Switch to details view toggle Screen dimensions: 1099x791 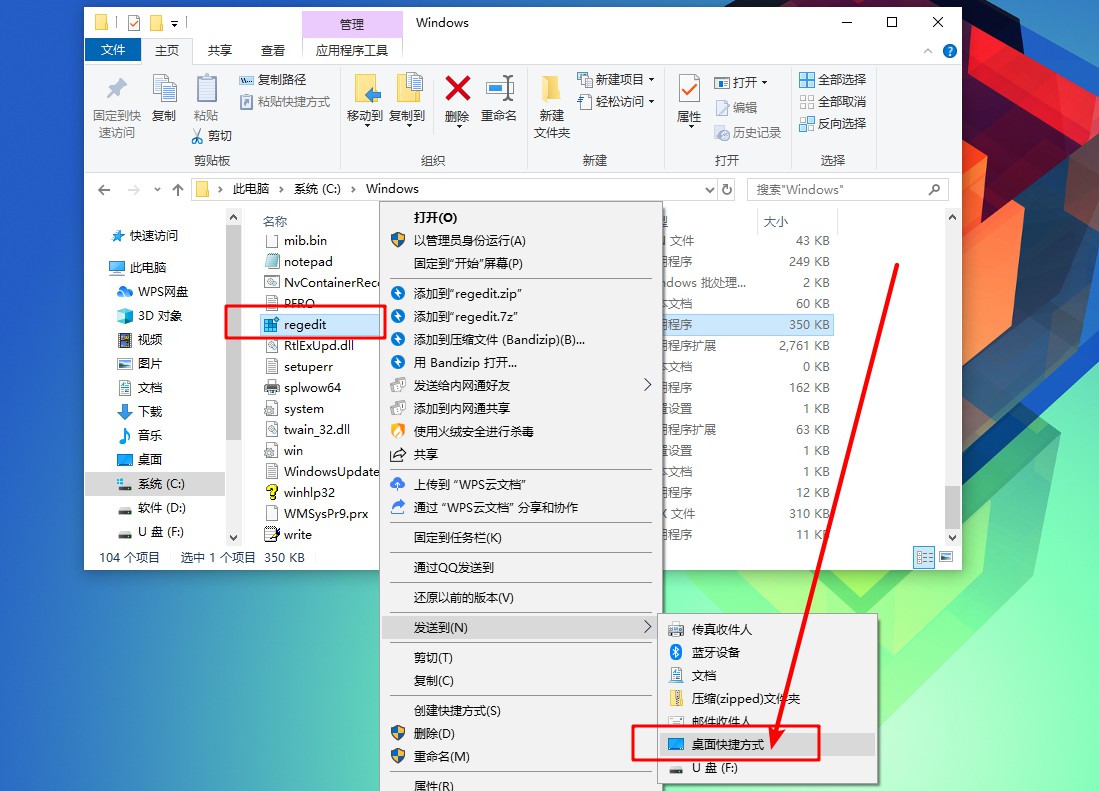coord(924,557)
